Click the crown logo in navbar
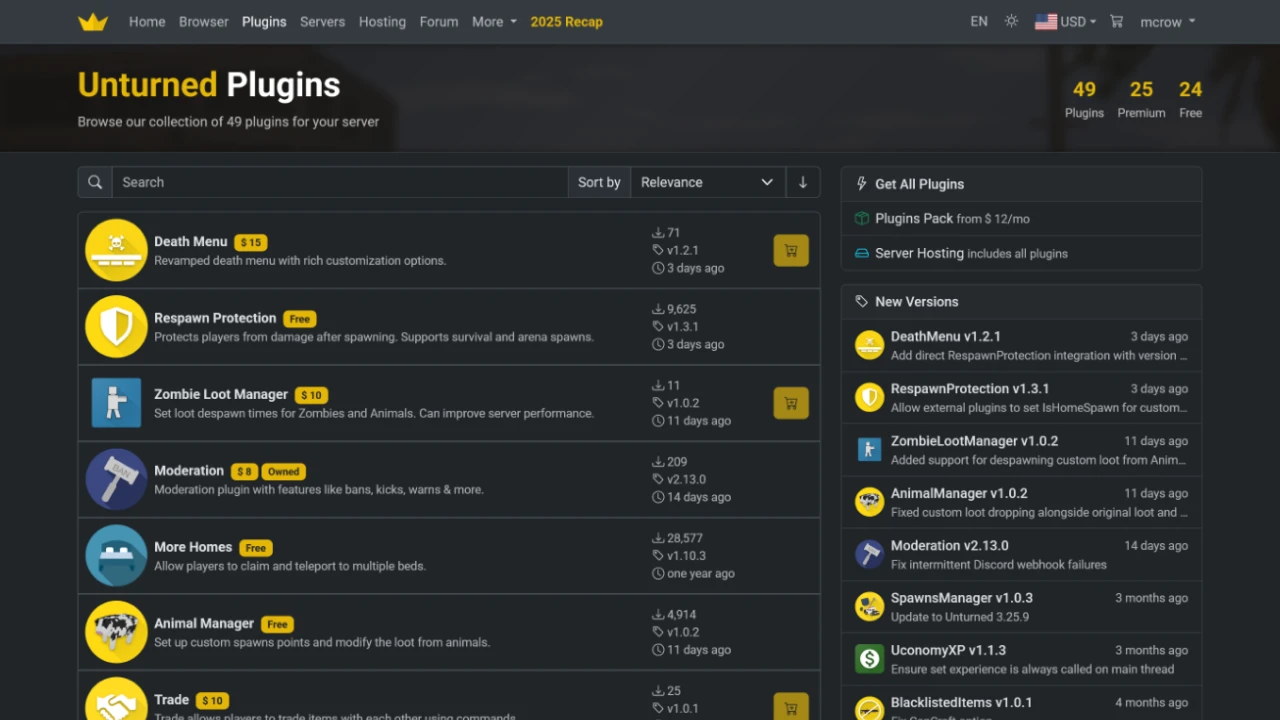1280x720 pixels. click(x=93, y=22)
